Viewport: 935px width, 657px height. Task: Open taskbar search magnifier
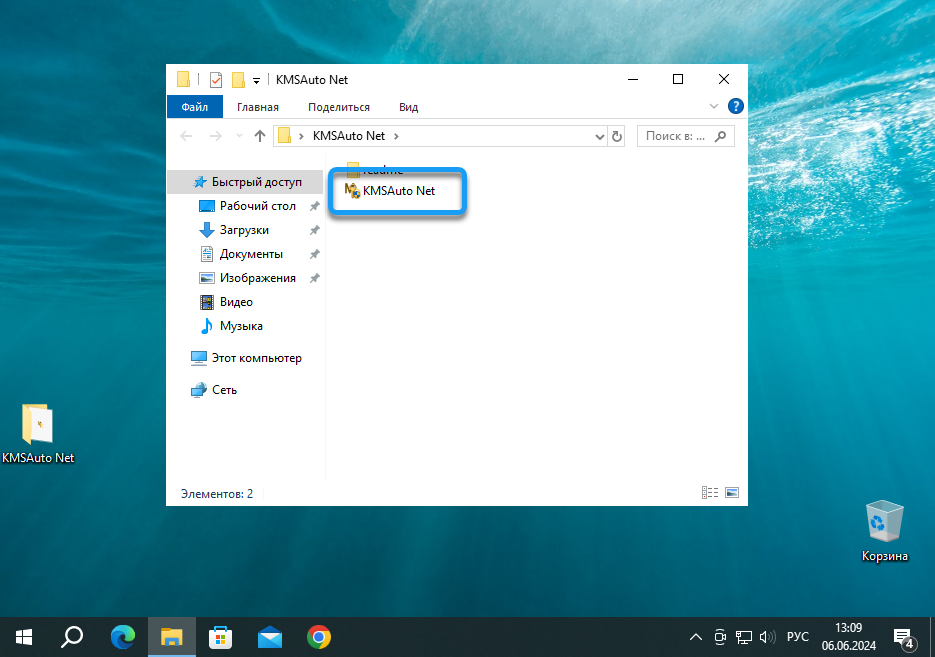click(72, 637)
